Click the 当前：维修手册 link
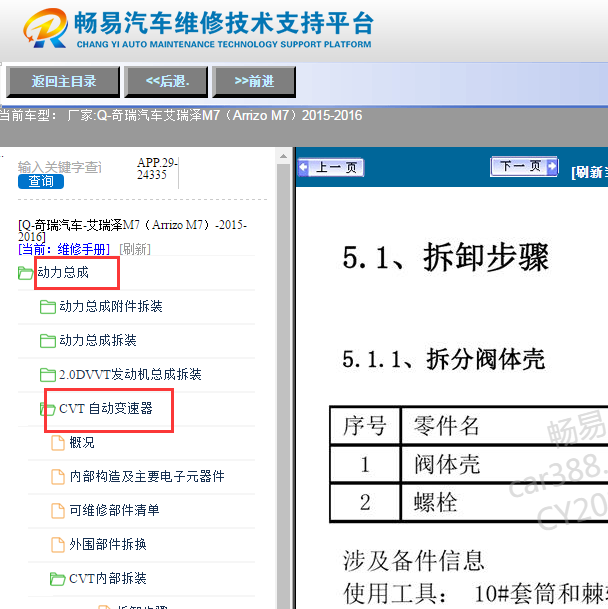The width and height of the screenshot is (608, 609). tap(64, 249)
